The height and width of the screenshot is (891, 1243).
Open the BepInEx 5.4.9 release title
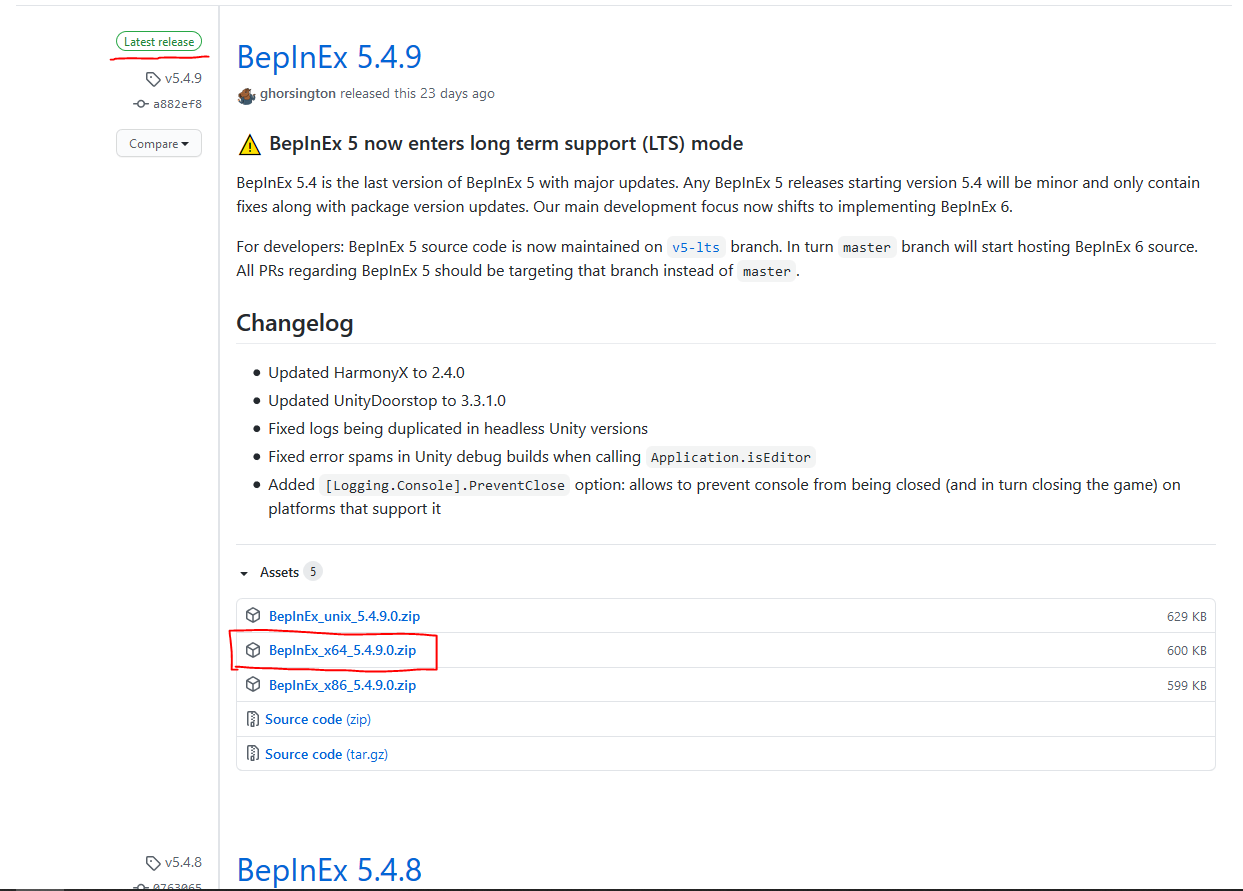[329, 57]
